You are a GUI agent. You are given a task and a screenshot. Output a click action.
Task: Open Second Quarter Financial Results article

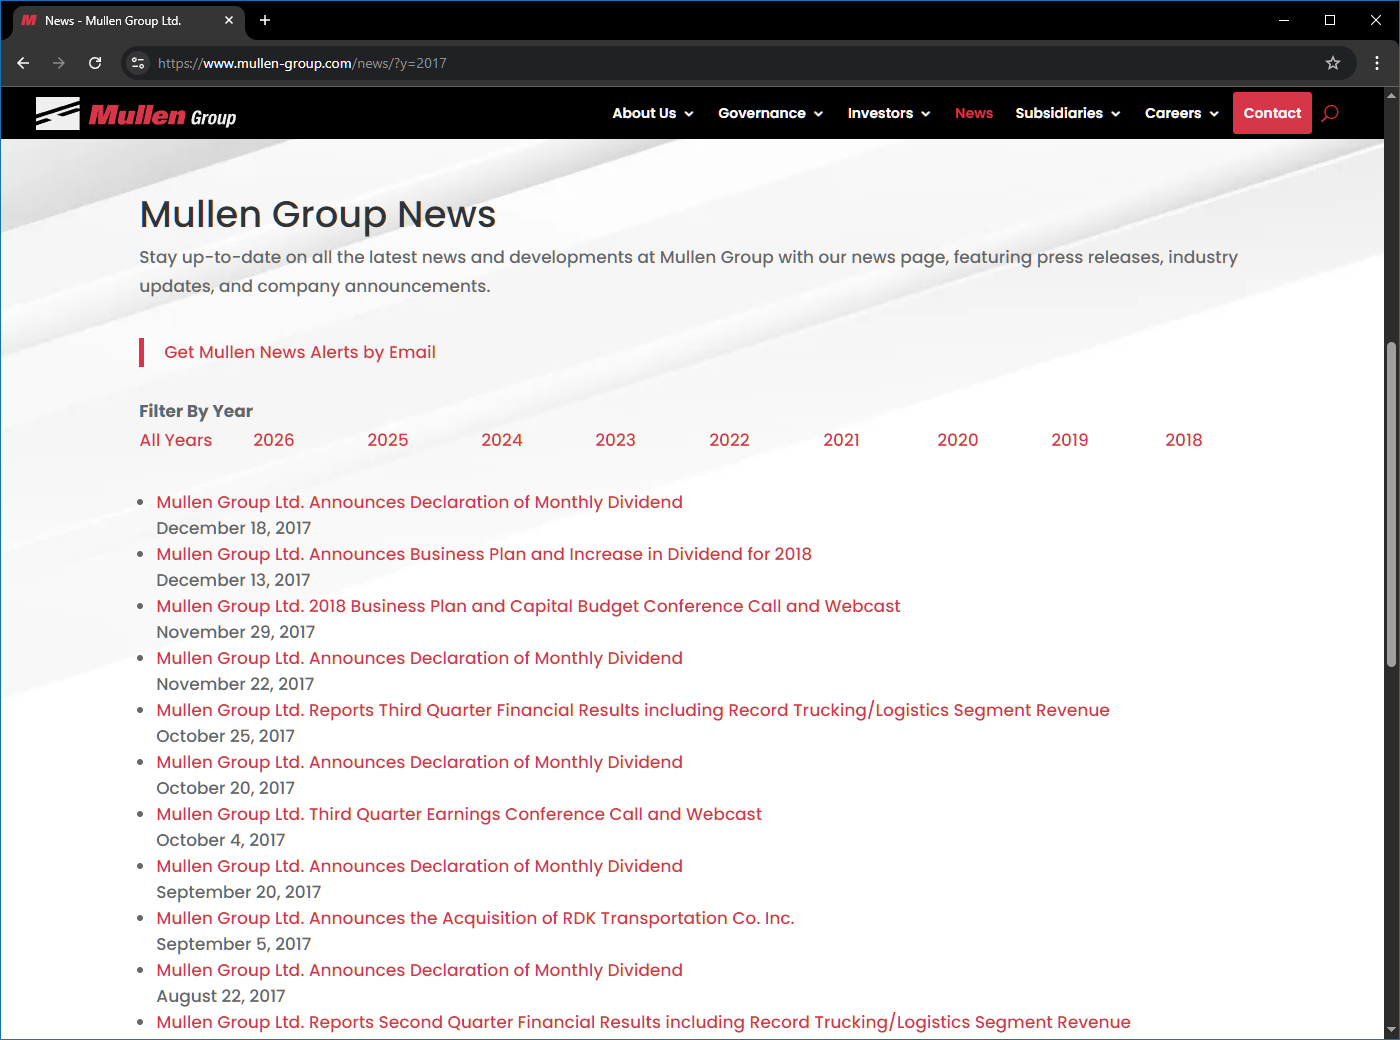click(644, 1022)
